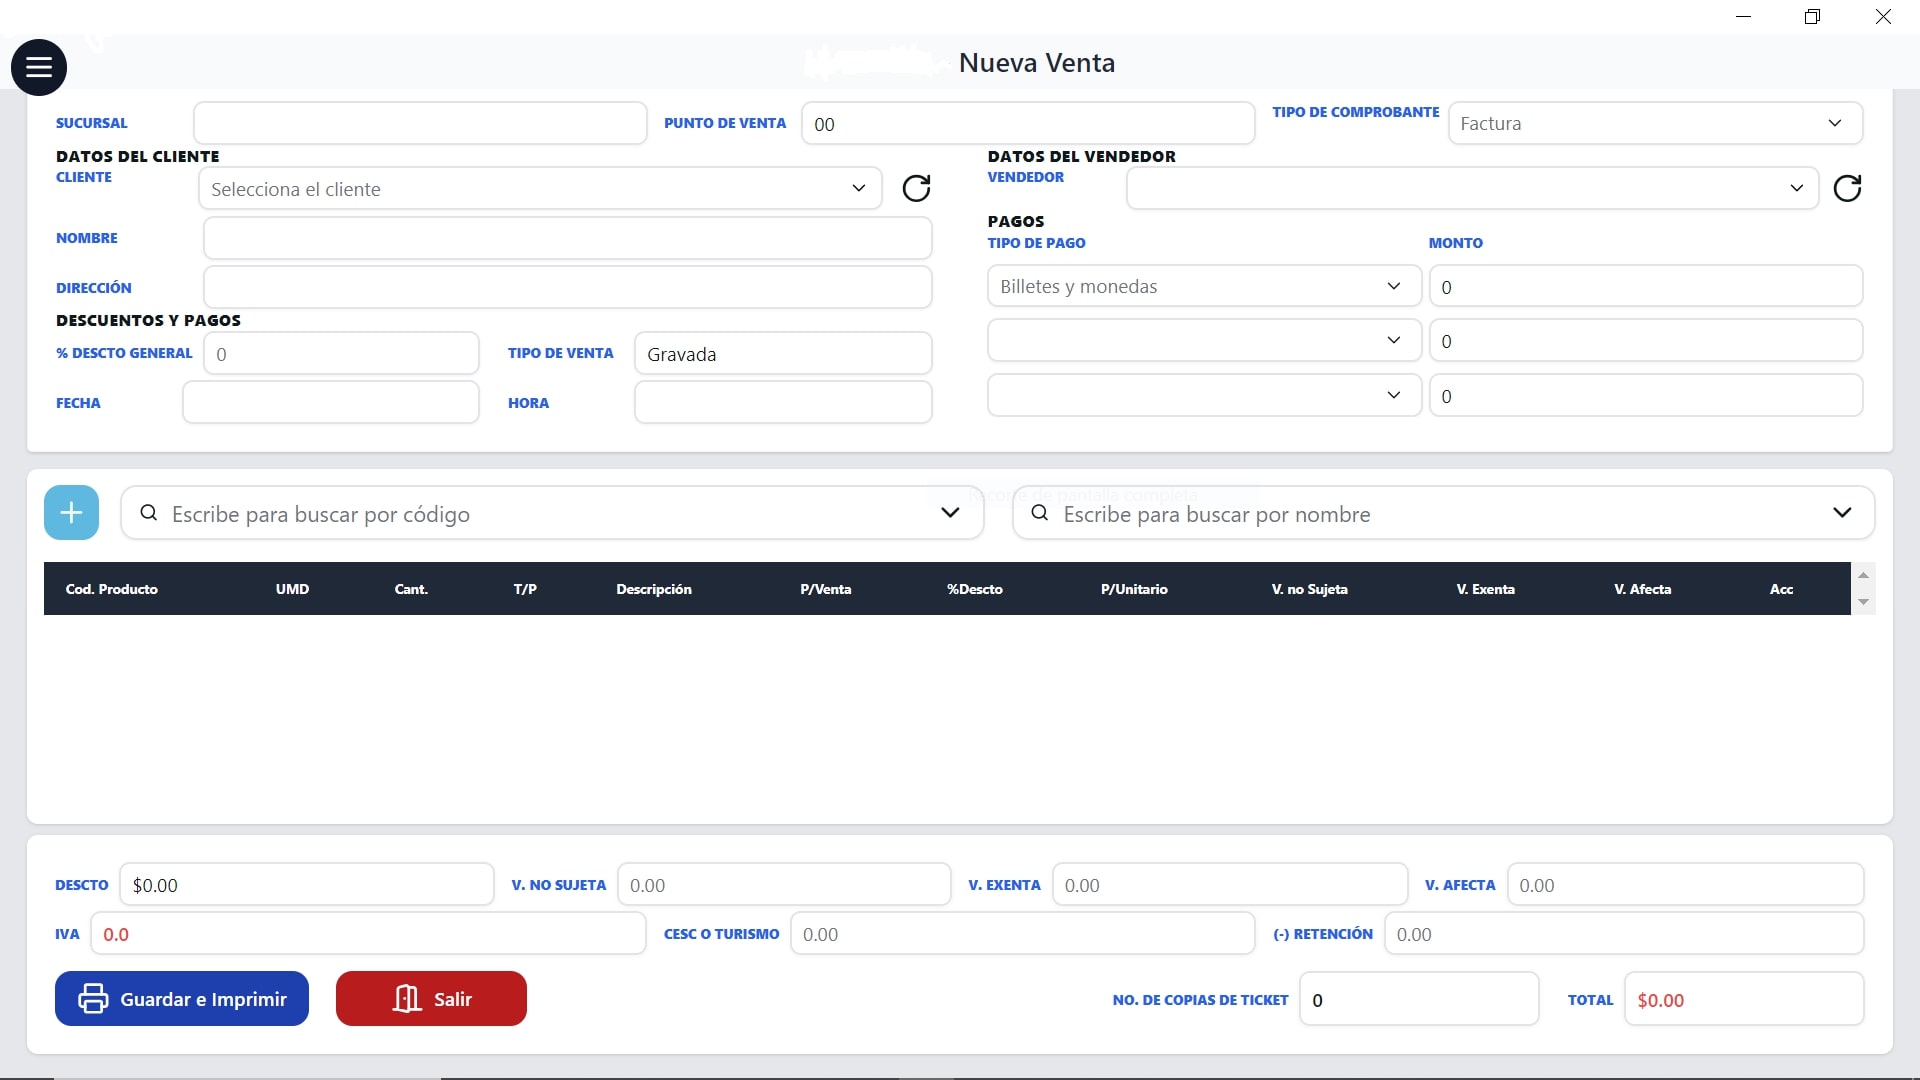The height and width of the screenshot is (1080, 1920).
Task: Open the second Tipo de Pago dropdown
Action: (x=1204, y=341)
